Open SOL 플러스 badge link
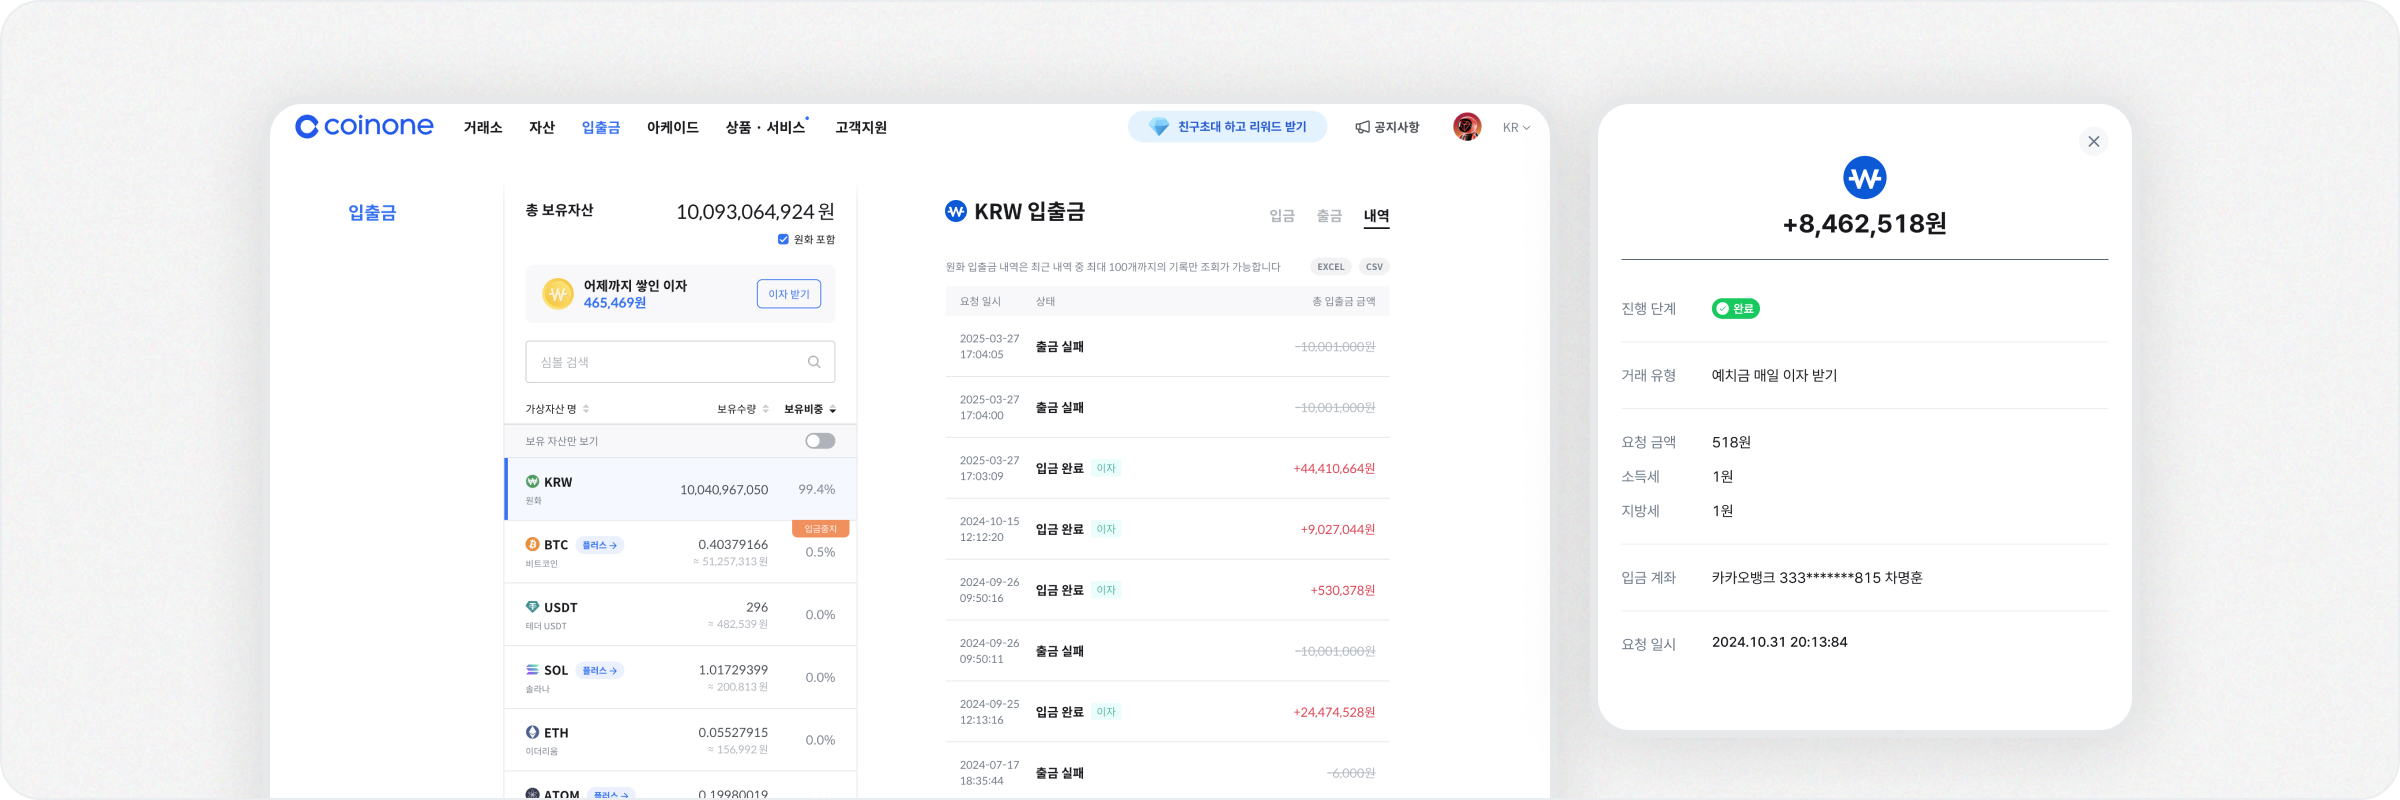The width and height of the screenshot is (2400, 800). coord(600,670)
